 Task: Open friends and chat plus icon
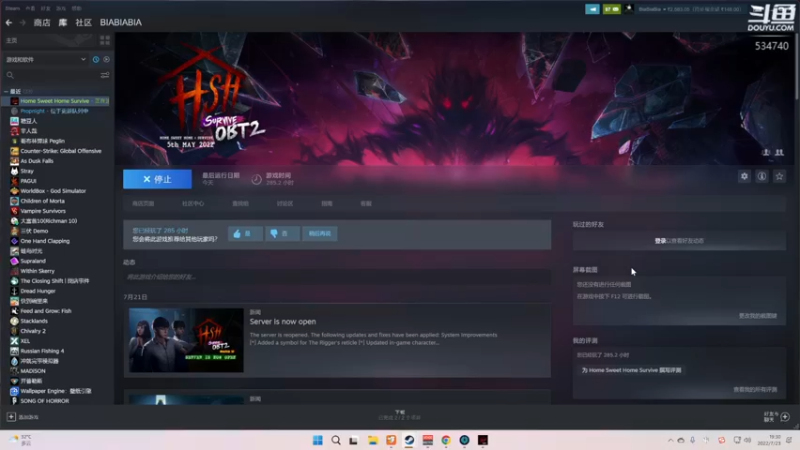[x=785, y=417]
